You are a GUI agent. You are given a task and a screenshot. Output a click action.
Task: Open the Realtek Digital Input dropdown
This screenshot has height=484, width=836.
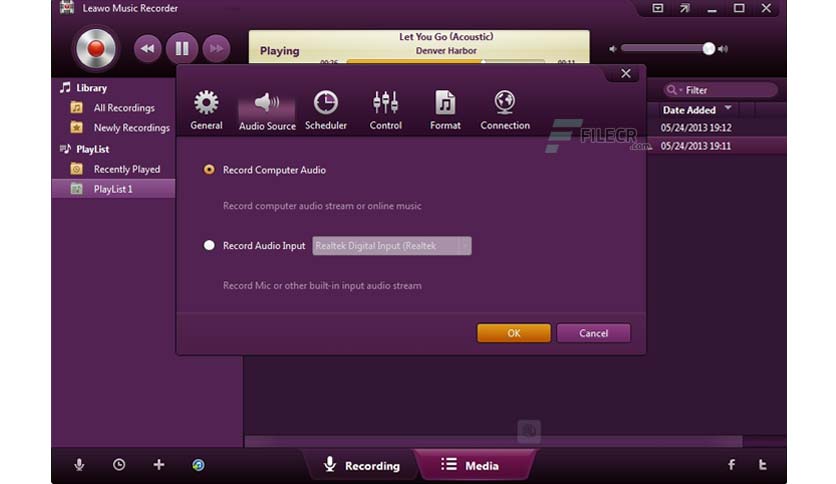[392, 246]
